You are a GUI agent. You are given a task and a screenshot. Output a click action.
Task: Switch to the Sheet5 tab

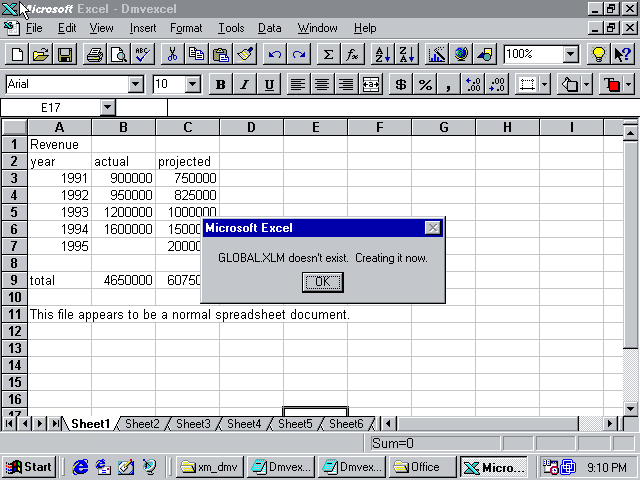coord(295,424)
